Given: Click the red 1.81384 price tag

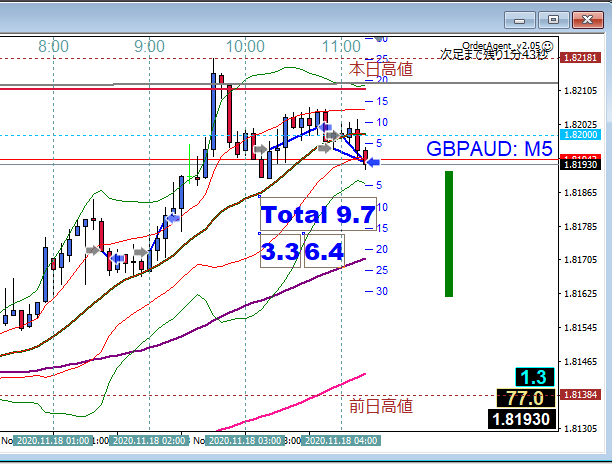Looking at the screenshot, I should click(580, 395).
